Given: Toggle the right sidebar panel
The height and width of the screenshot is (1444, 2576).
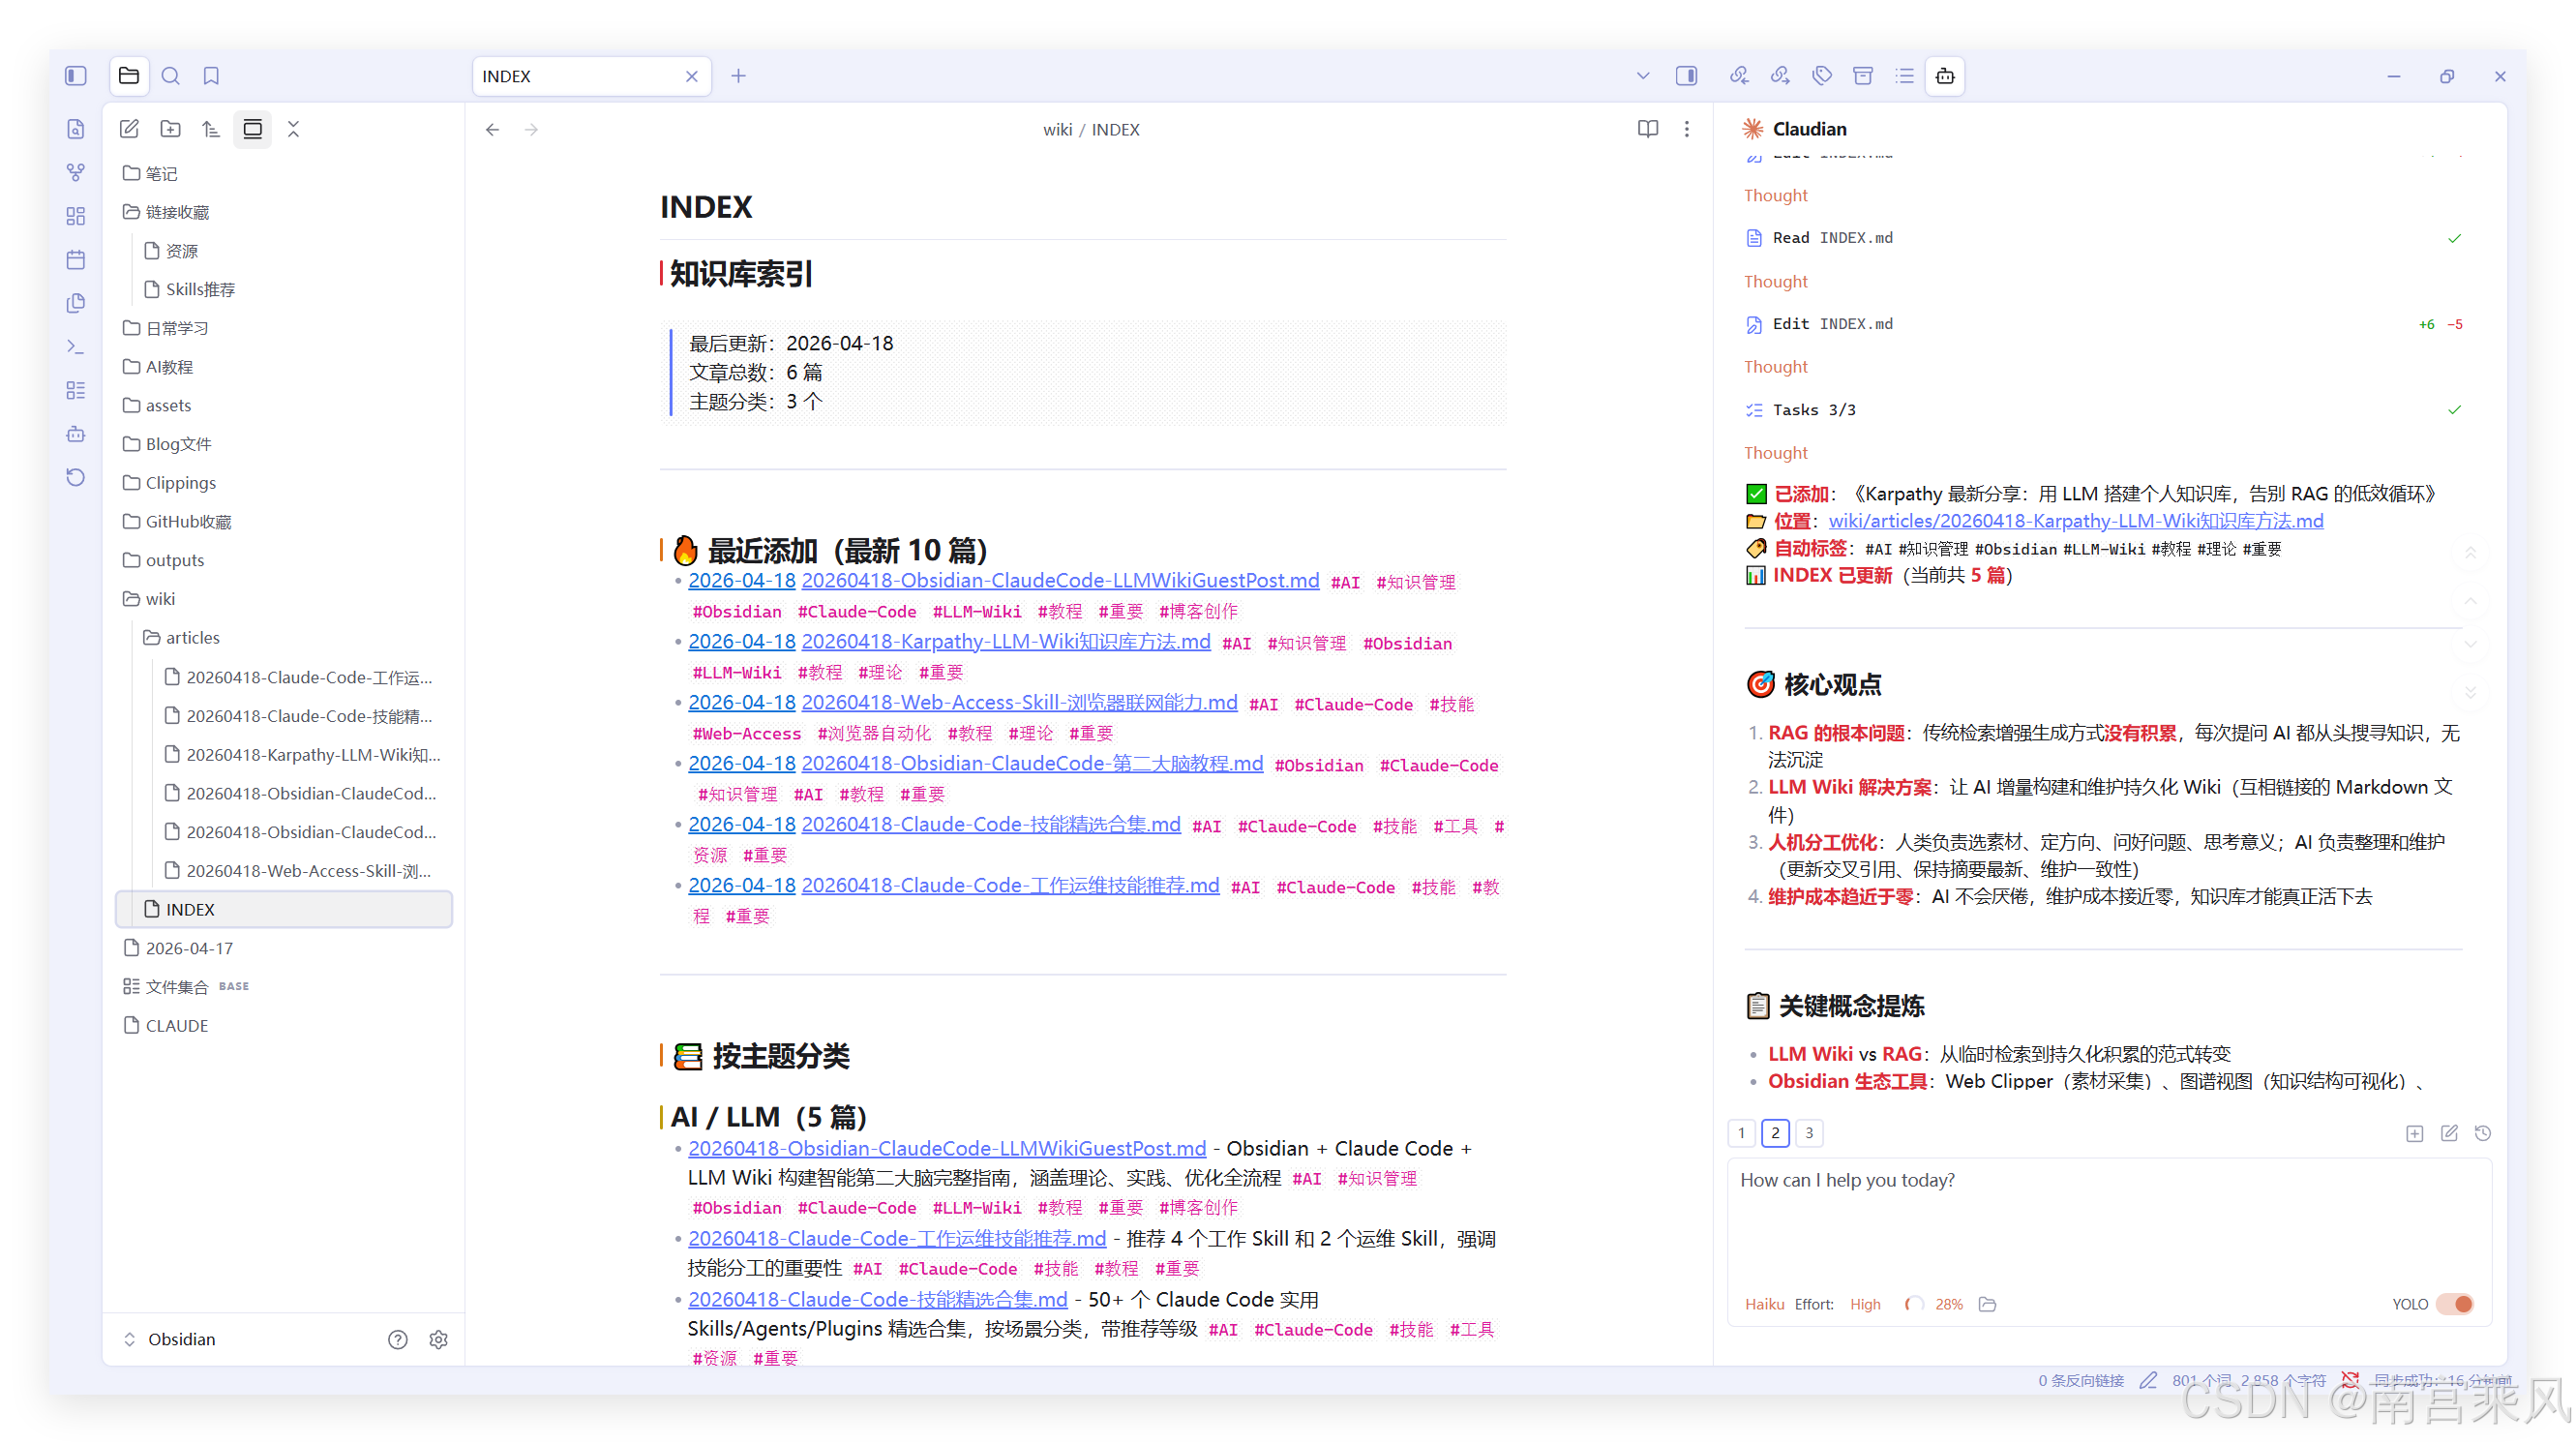Looking at the screenshot, I should click(x=1686, y=76).
